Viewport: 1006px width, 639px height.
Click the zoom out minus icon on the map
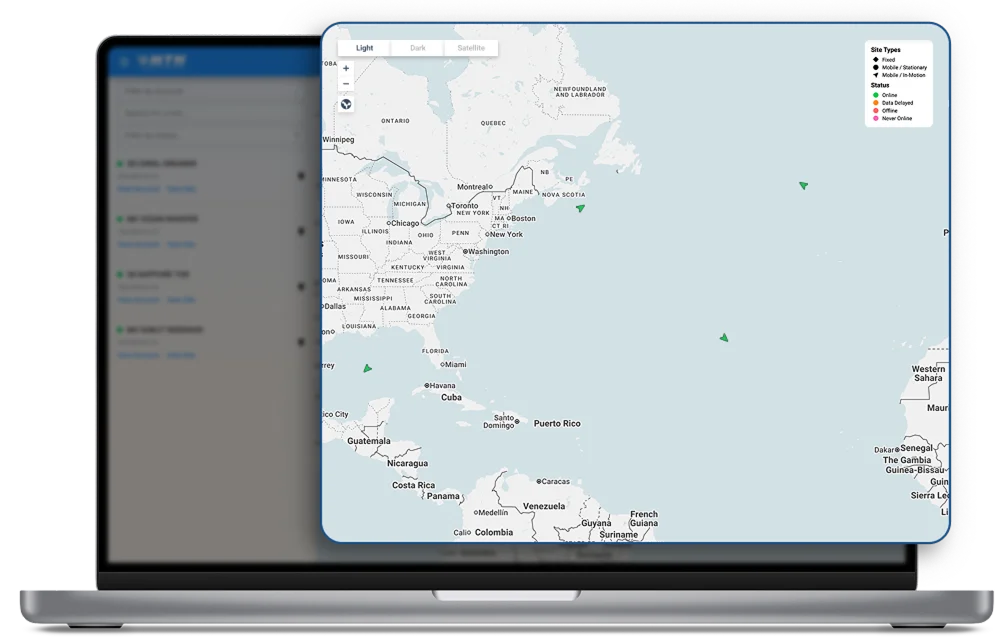click(x=345, y=84)
